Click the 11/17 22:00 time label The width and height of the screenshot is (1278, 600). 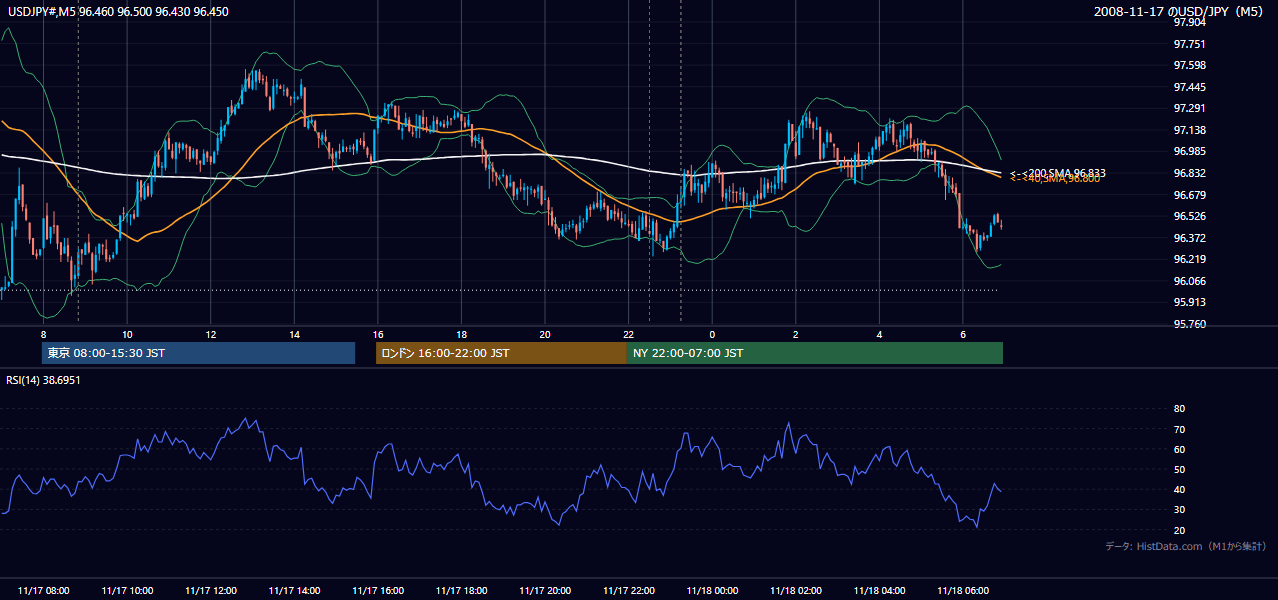pyautogui.click(x=629, y=590)
